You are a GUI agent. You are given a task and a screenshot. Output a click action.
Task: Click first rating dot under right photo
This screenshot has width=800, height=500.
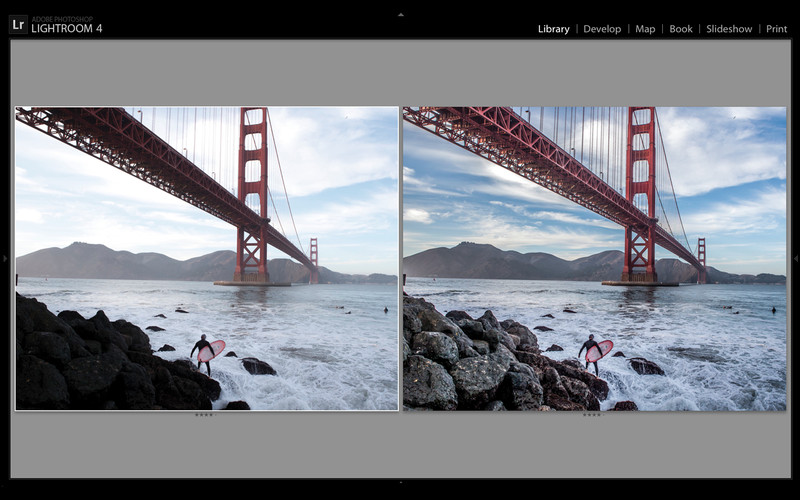tap(585, 415)
